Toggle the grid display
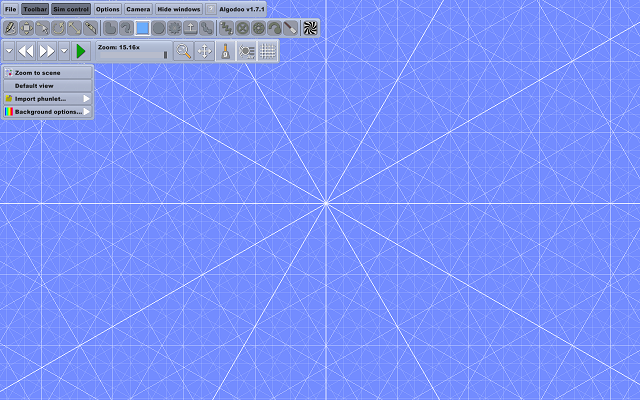640x400 pixels. (x=267, y=51)
